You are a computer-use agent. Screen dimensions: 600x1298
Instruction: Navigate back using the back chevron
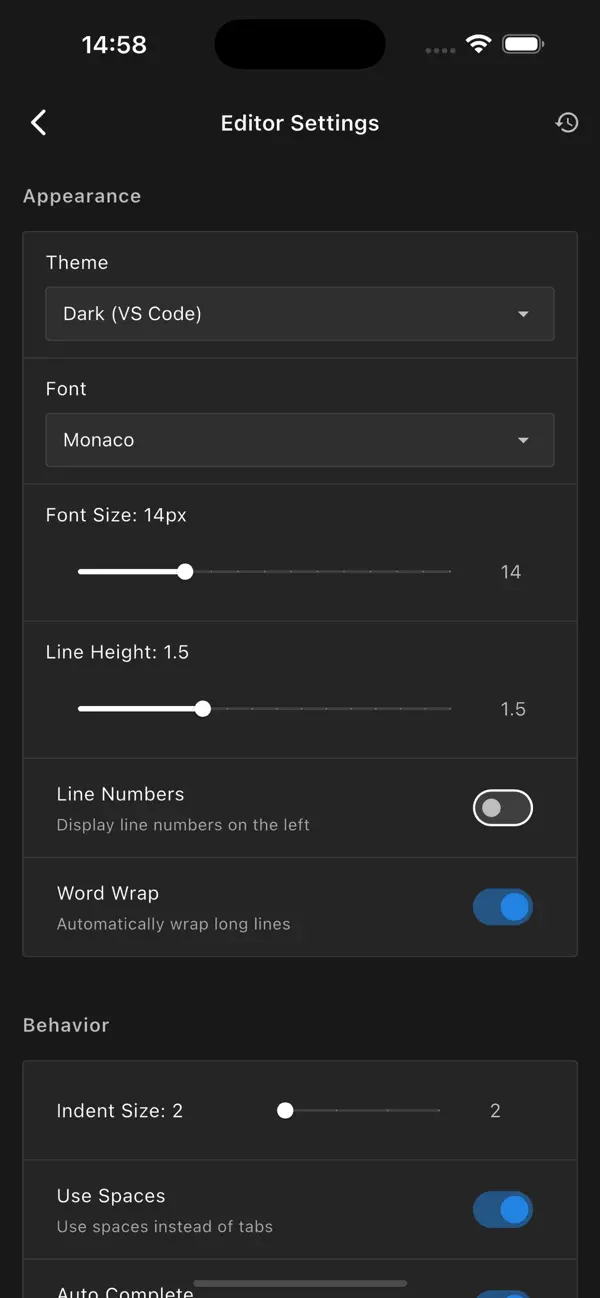coord(38,122)
